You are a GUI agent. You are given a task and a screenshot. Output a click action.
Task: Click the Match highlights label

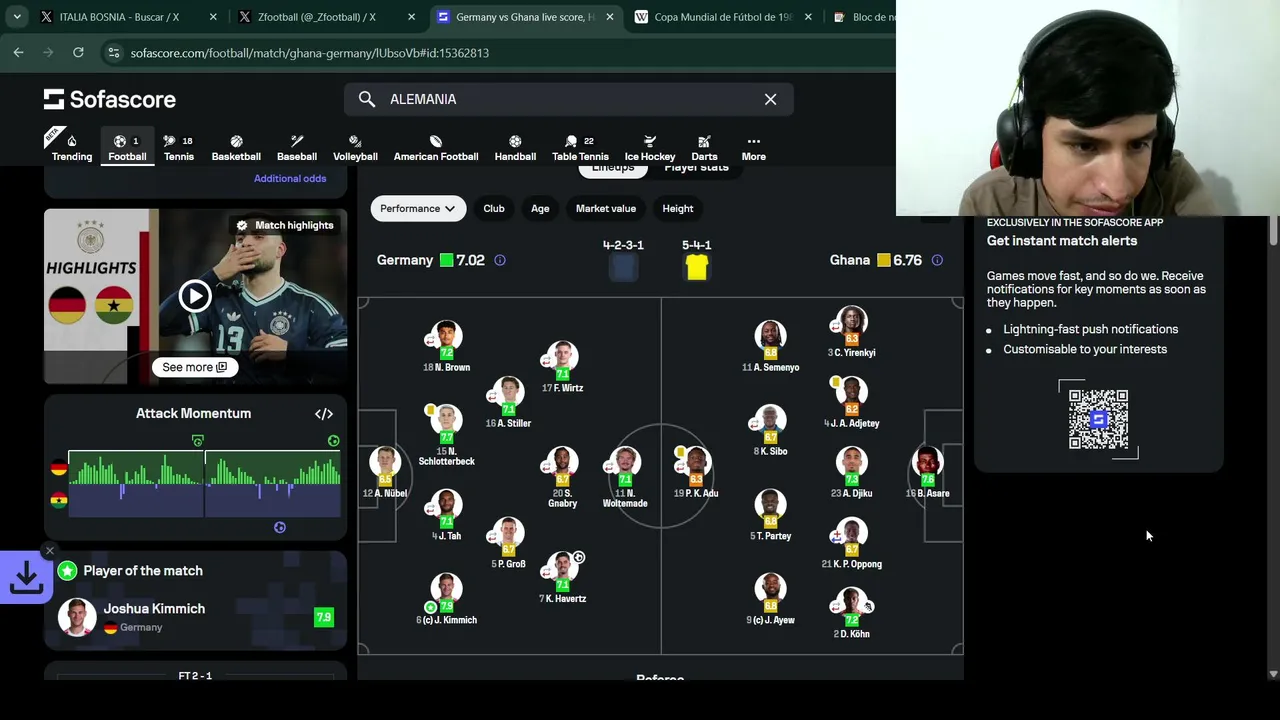(285, 225)
